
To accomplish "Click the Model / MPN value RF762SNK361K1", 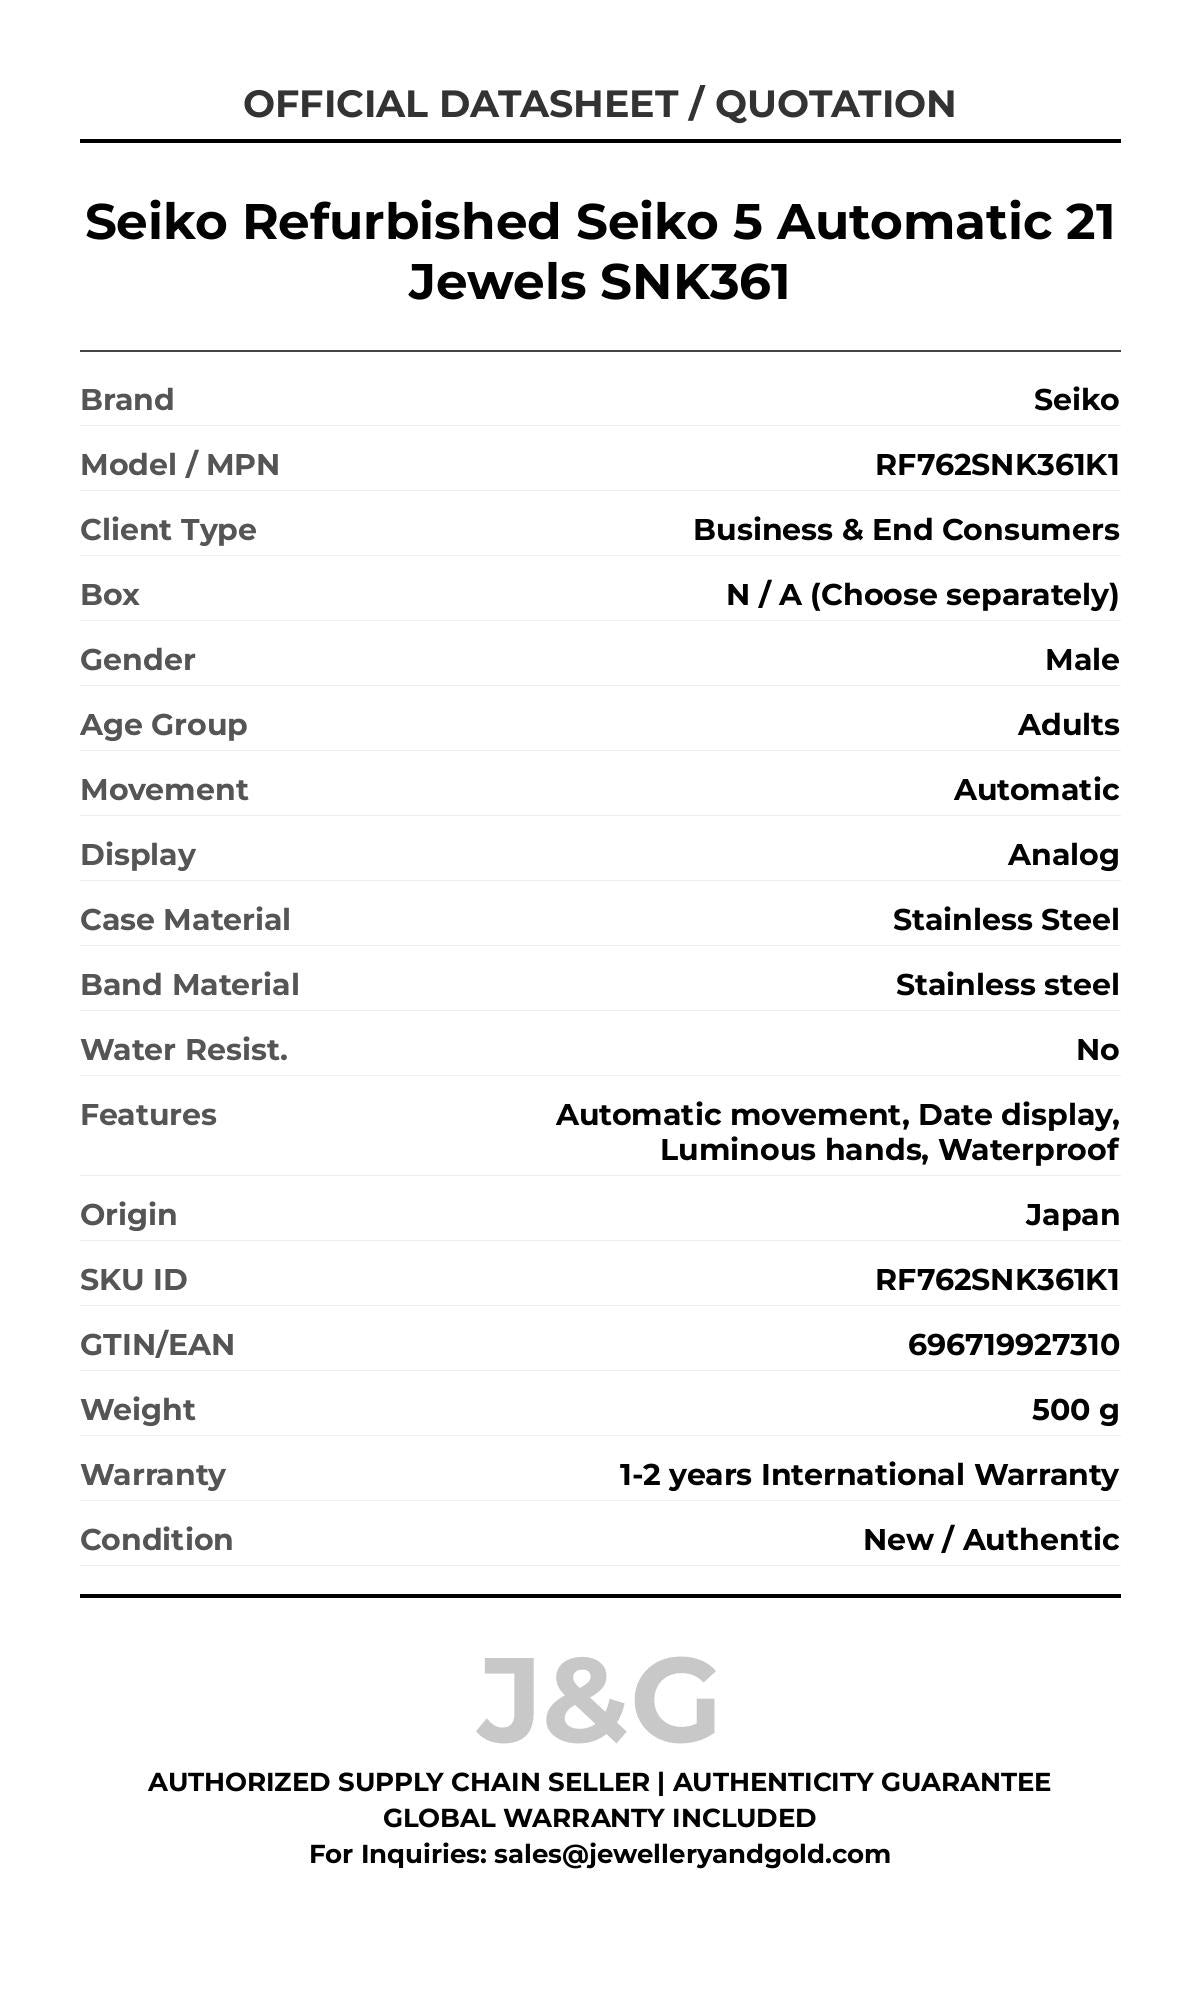I will (x=996, y=465).
